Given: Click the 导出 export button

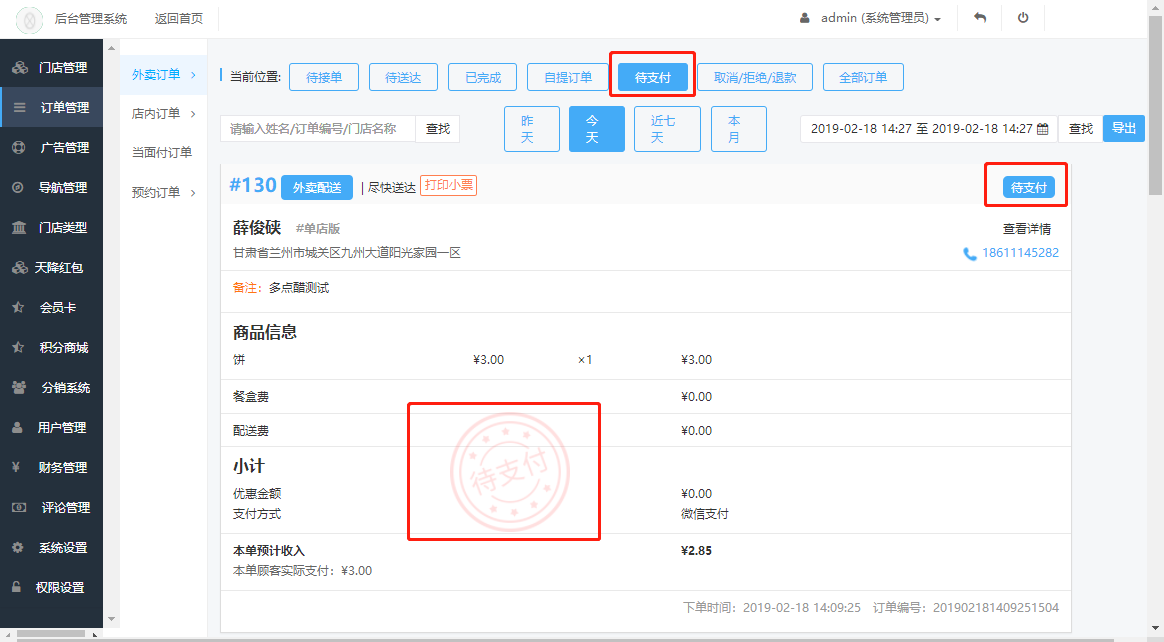Looking at the screenshot, I should pyautogui.click(x=1124, y=128).
